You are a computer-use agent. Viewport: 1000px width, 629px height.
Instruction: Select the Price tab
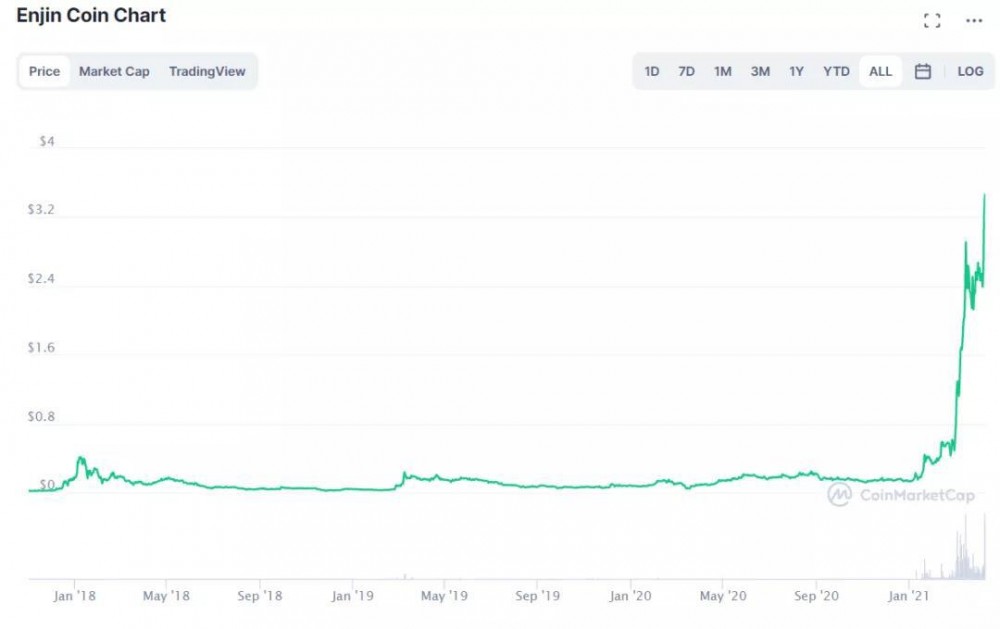pyautogui.click(x=44, y=71)
